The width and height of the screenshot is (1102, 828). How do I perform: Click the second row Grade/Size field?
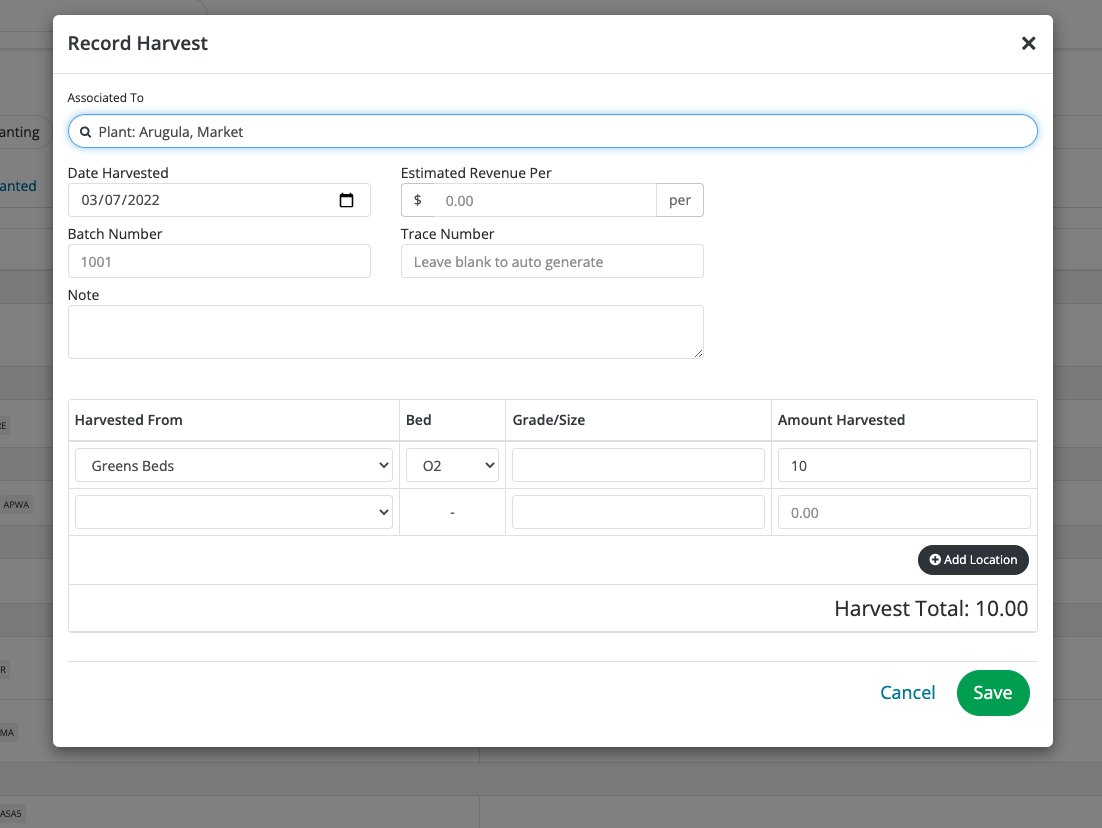[638, 512]
